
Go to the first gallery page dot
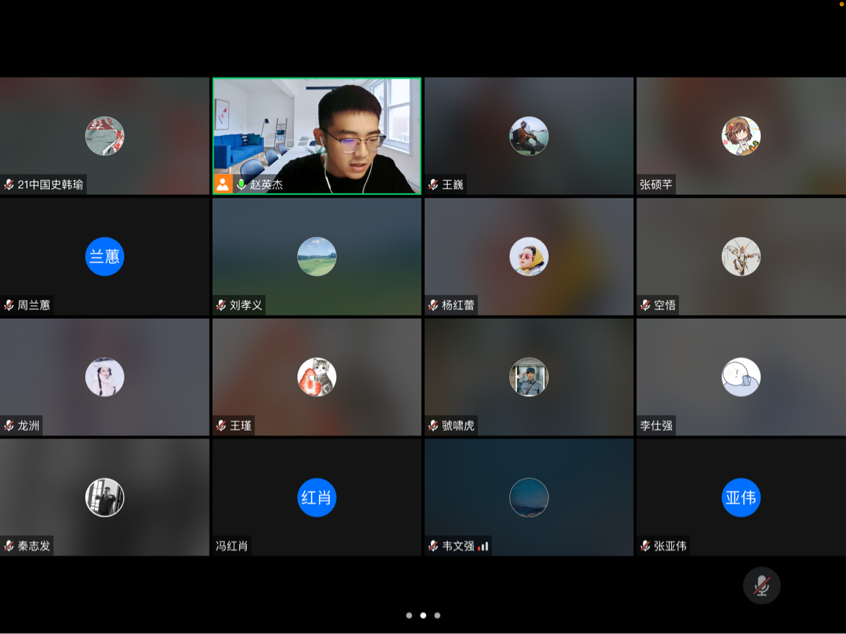[x=409, y=616]
